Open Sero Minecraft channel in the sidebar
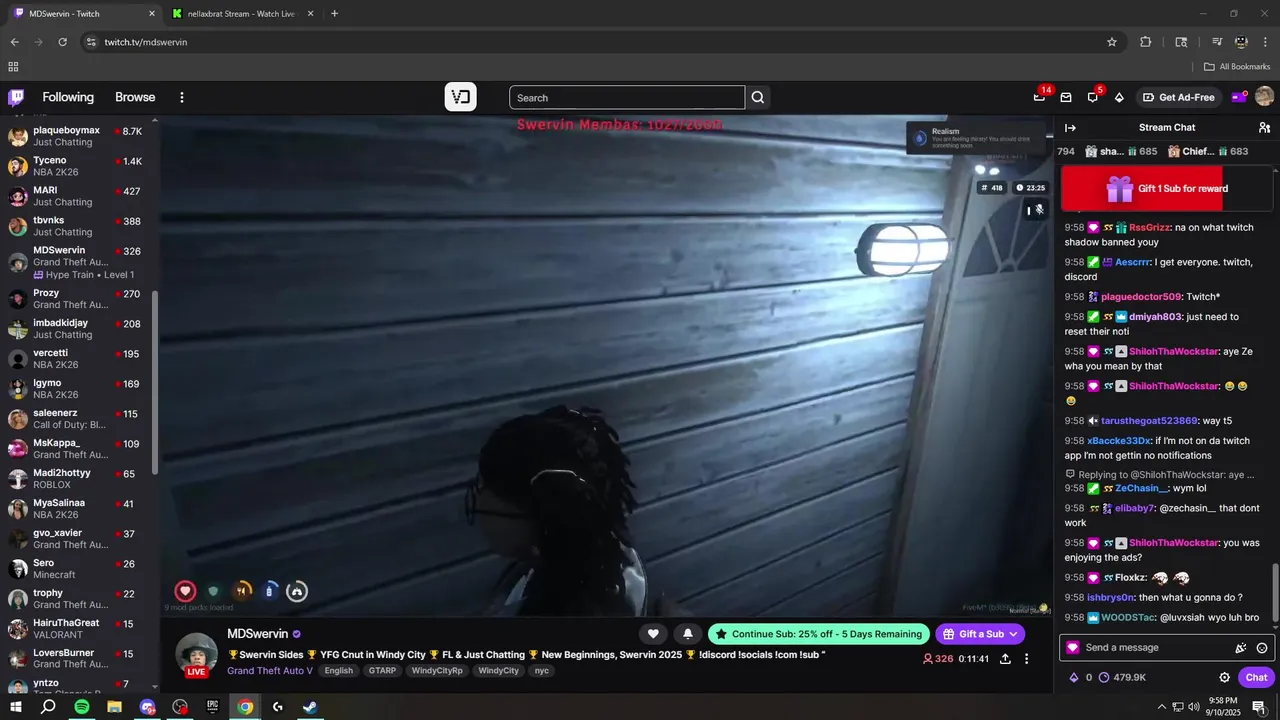This screenshot has height=720, width=1280. 78,569
